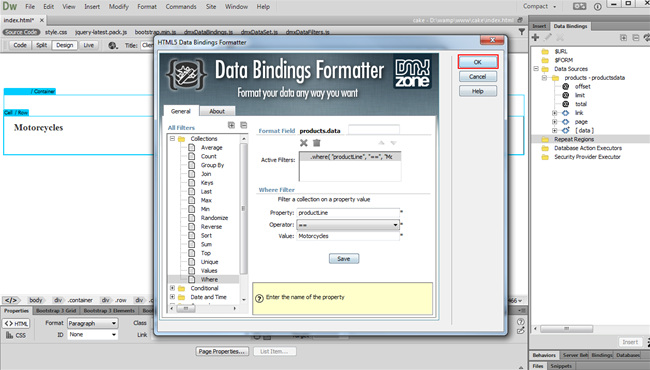Open the Commands menu
Viewport: 650px width, 370px height.
click(181, 7)
